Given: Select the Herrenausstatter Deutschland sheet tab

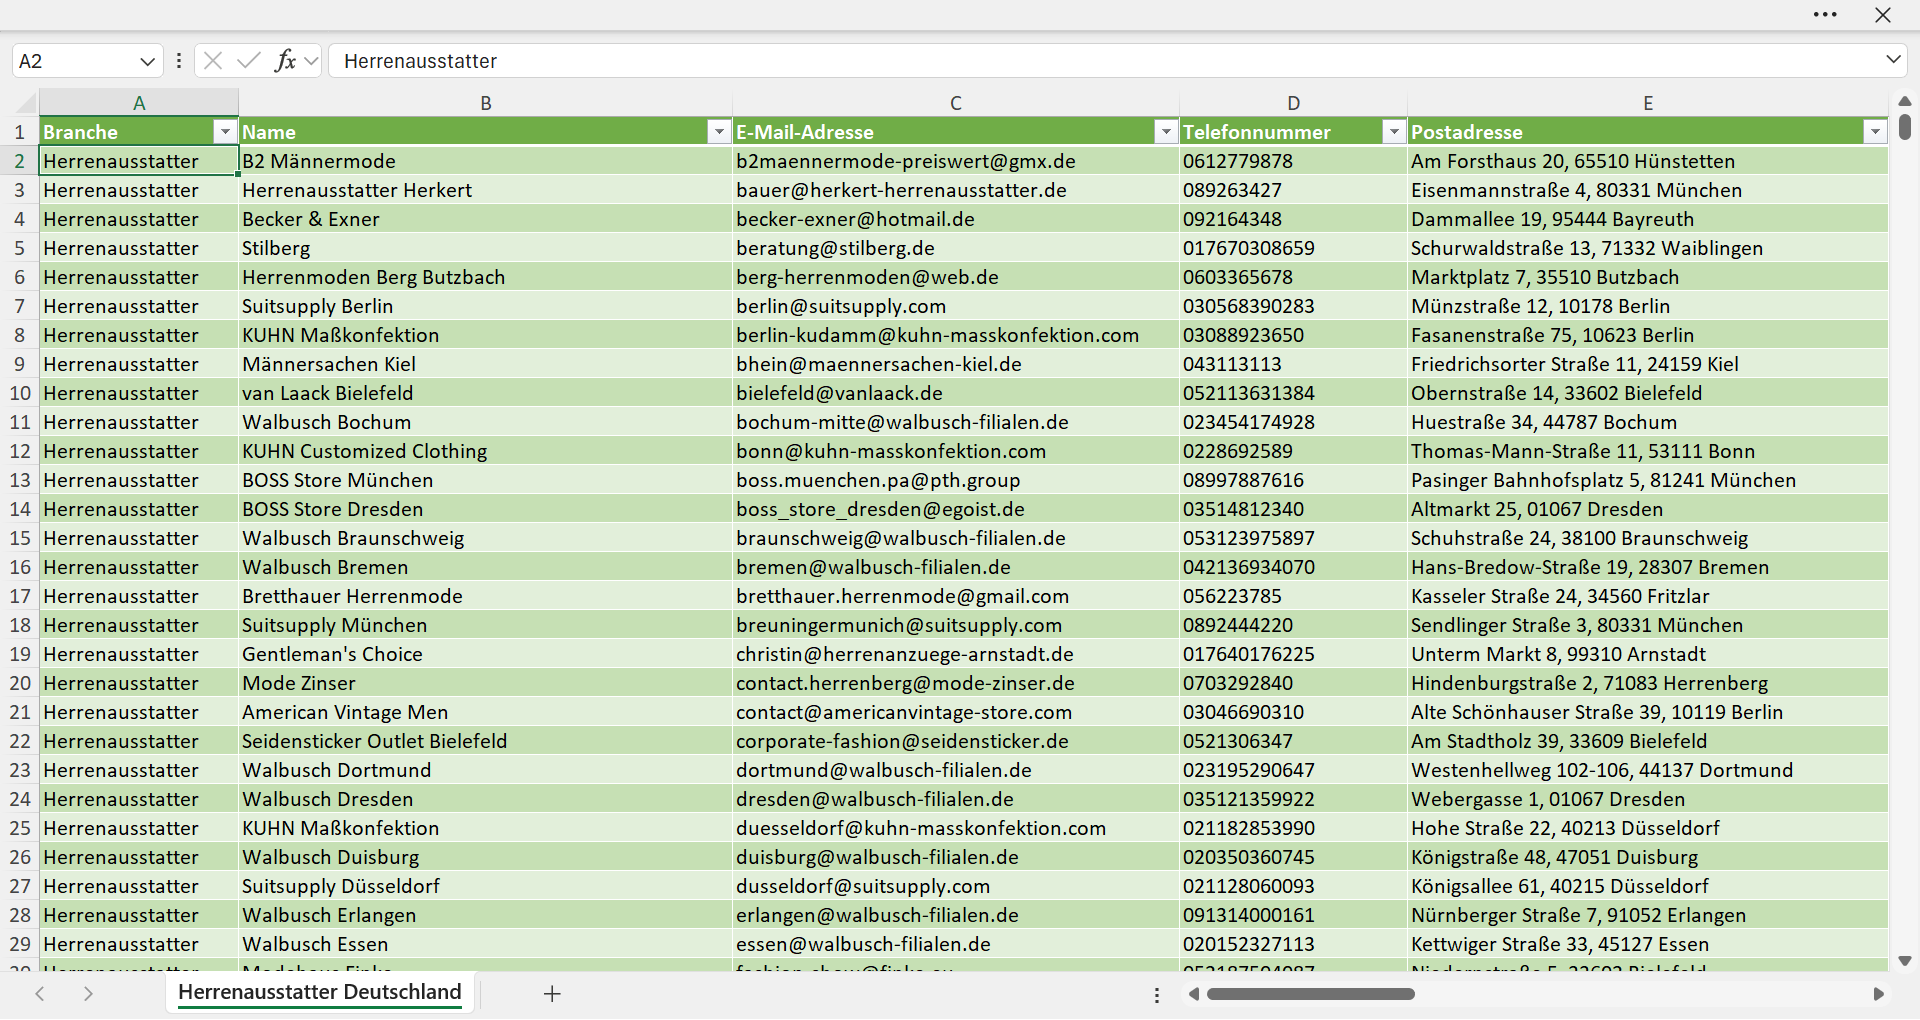Looking at the screenshot, I should tap(320, 992).
